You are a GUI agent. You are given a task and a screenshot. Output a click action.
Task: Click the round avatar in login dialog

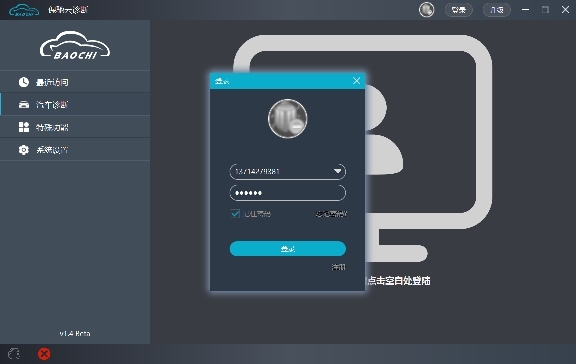288,119
